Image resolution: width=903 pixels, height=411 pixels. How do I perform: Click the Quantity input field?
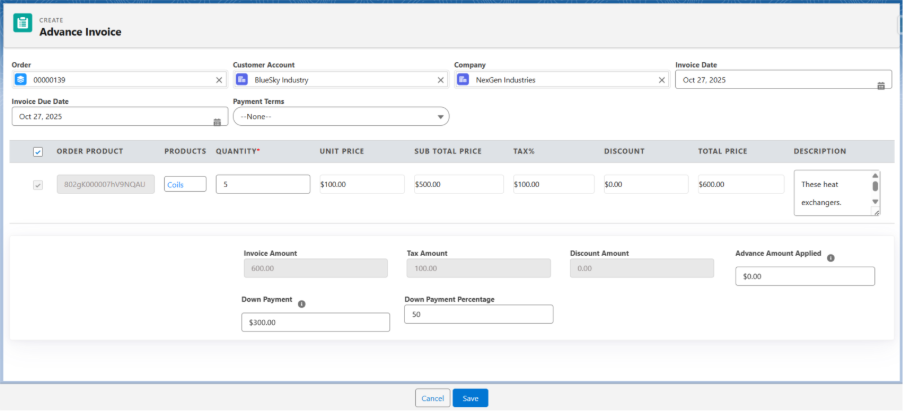[262, 185]
